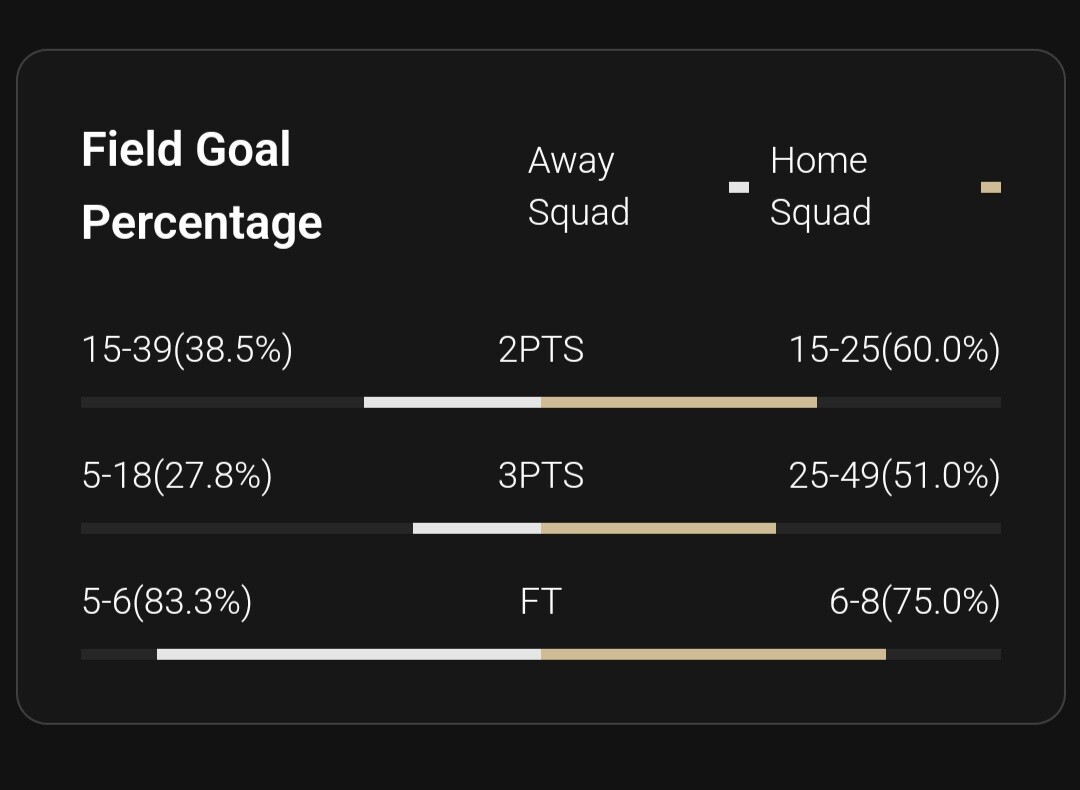This screenshot has width=1080, height=790.
Task: Click the 2PTS category label
Action: coord(541,350)
